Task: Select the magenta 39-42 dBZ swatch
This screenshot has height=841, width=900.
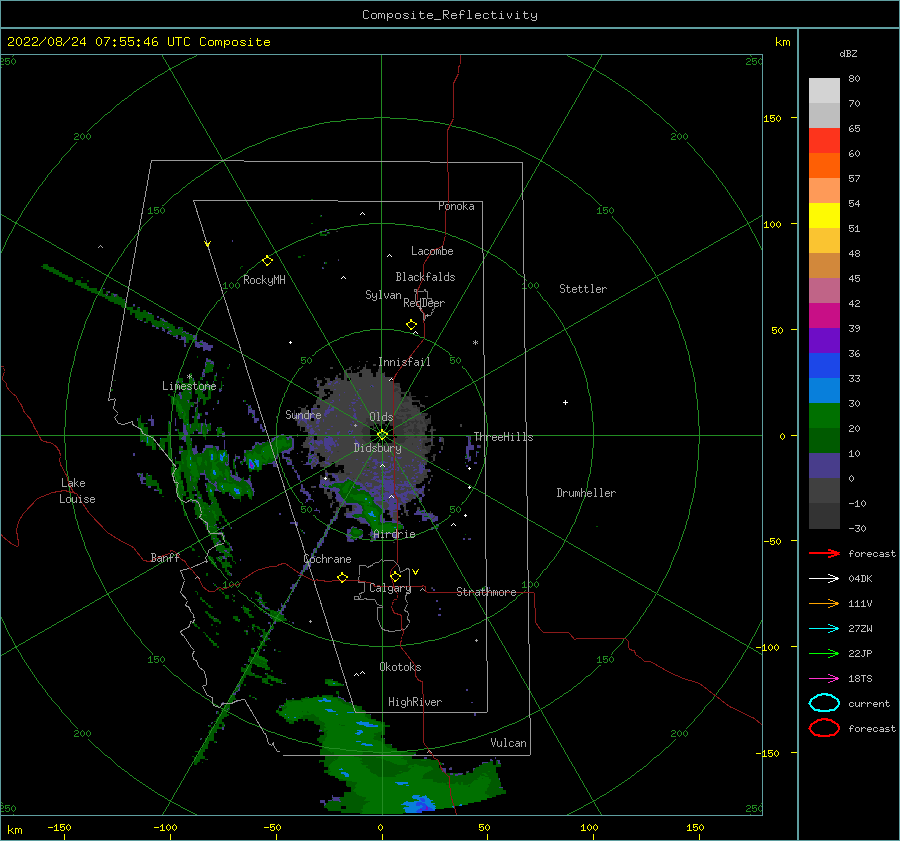Action: pos(824,316)
